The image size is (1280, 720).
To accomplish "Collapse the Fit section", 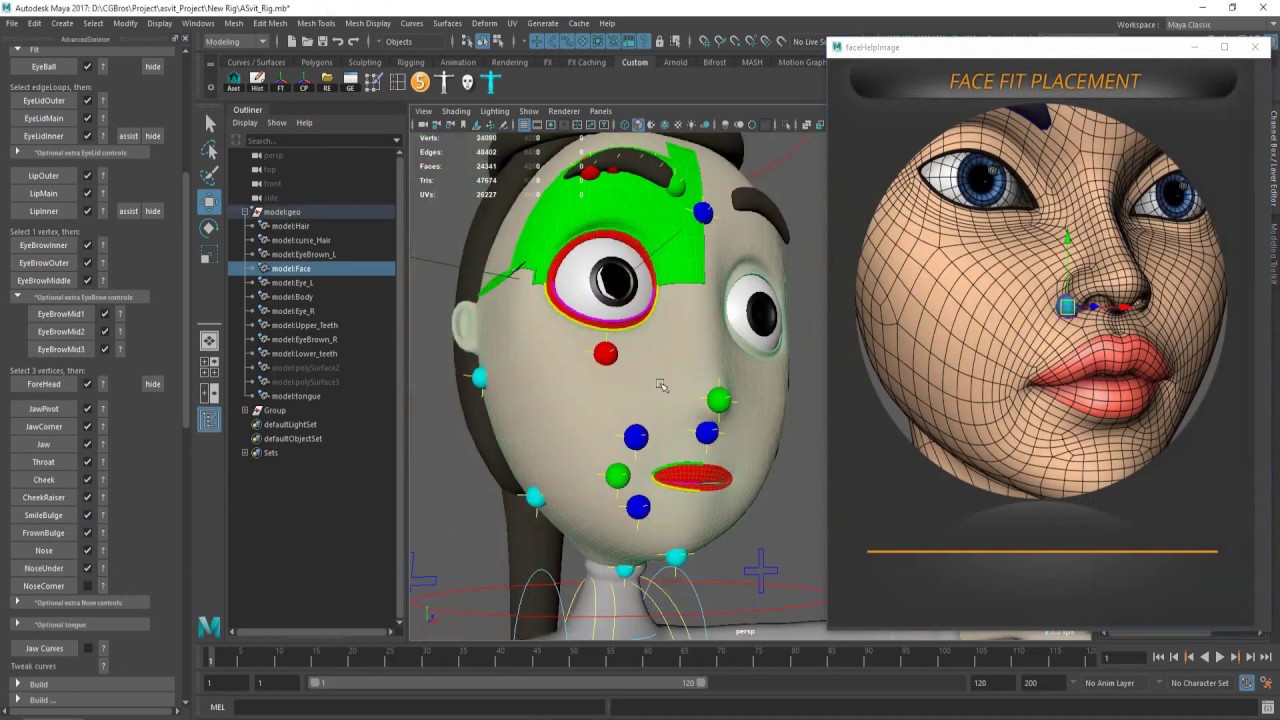I will pyautogui.click(x=17, y=49).
